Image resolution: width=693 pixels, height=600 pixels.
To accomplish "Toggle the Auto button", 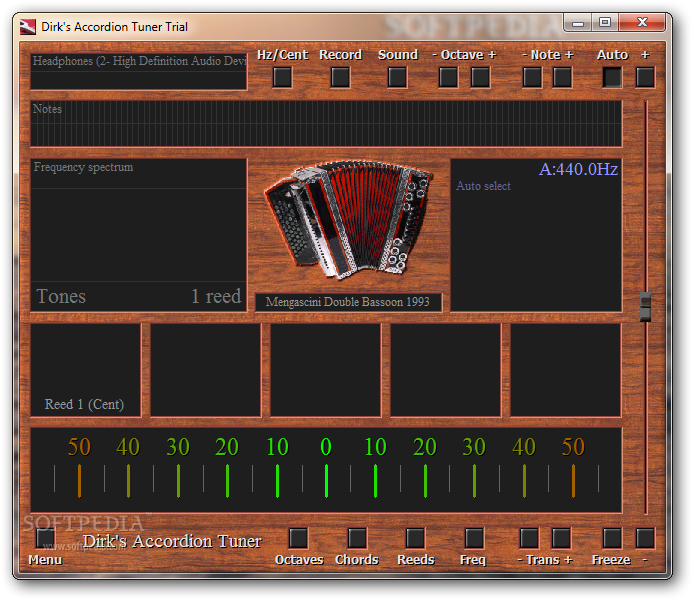I will point(612,77).
